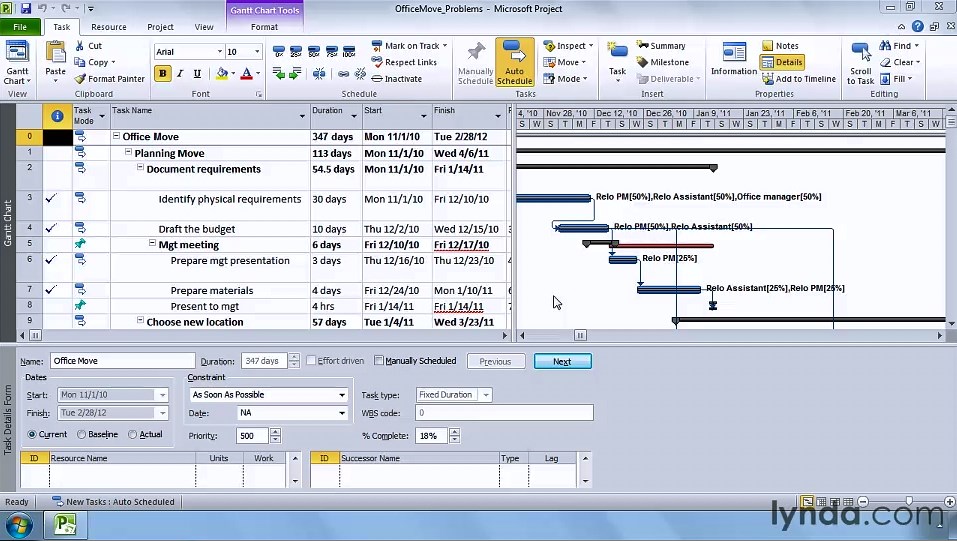Viewport: 957px width, 541px height.
Task: Toggle Underline formatting
Action: coord(197,74)
